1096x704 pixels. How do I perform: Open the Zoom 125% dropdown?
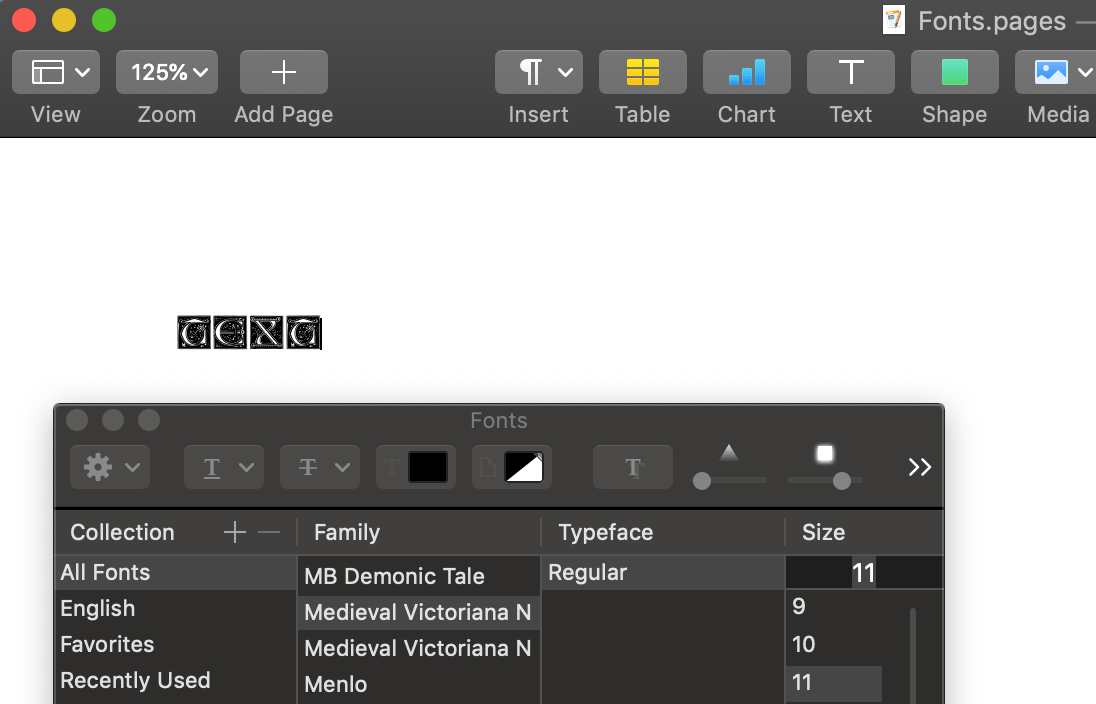pyautogui.click(x=167, y=72)
